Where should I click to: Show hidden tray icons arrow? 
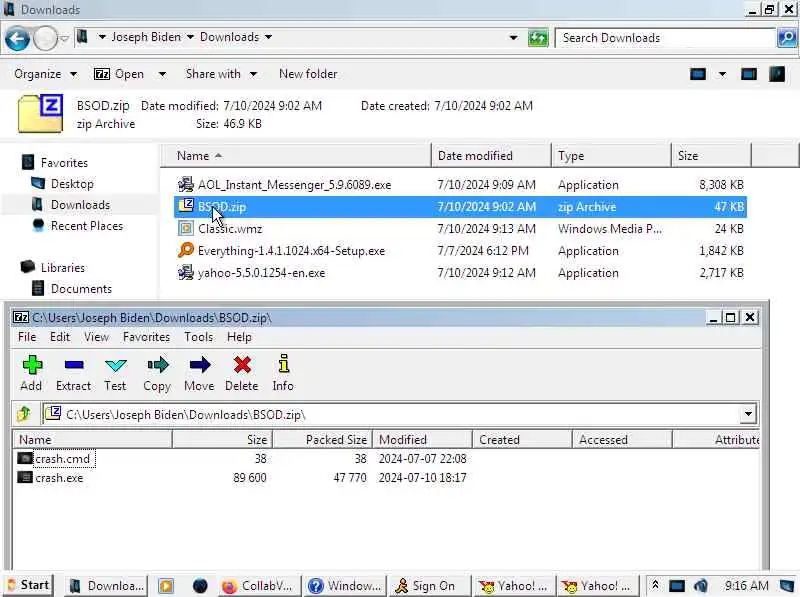point(656,585)
